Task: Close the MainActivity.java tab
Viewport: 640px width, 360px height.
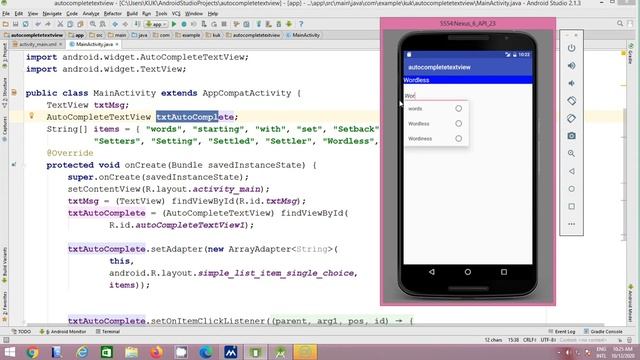Action: tap(117, 44)
